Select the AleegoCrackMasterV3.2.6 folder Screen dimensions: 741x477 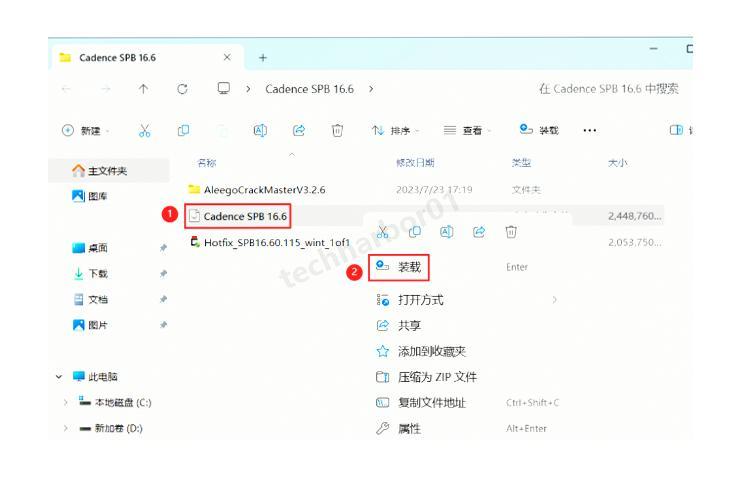click(257, 190)
